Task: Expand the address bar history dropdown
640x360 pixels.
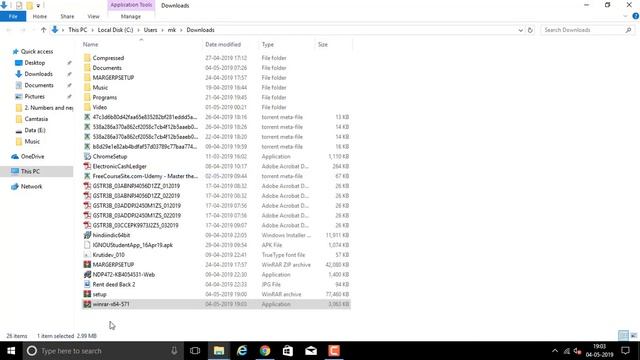Action: click(520, 30)
